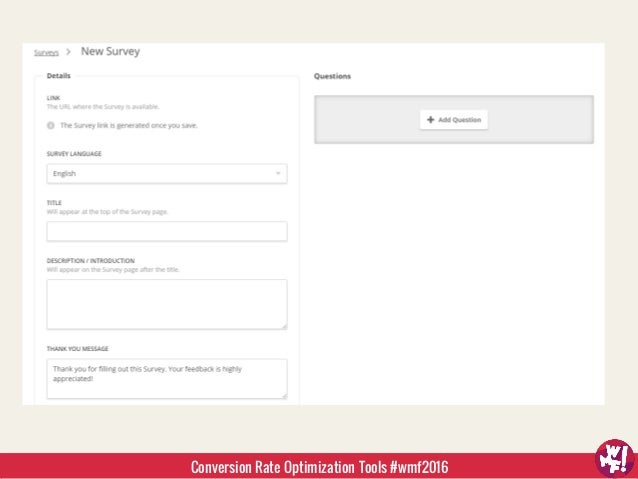
Task: Click the 'Questions' section heading
Action: pos(332,76)
